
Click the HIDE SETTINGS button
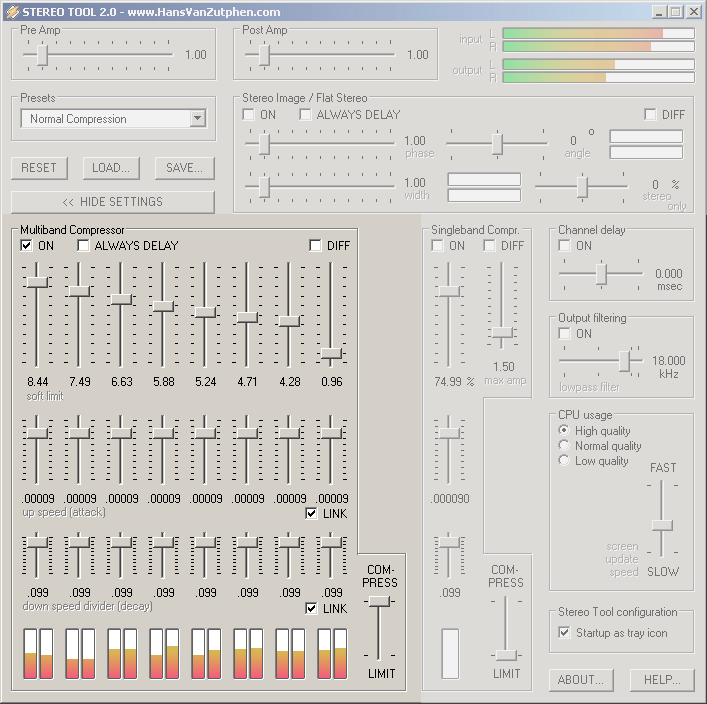point(113,202)
